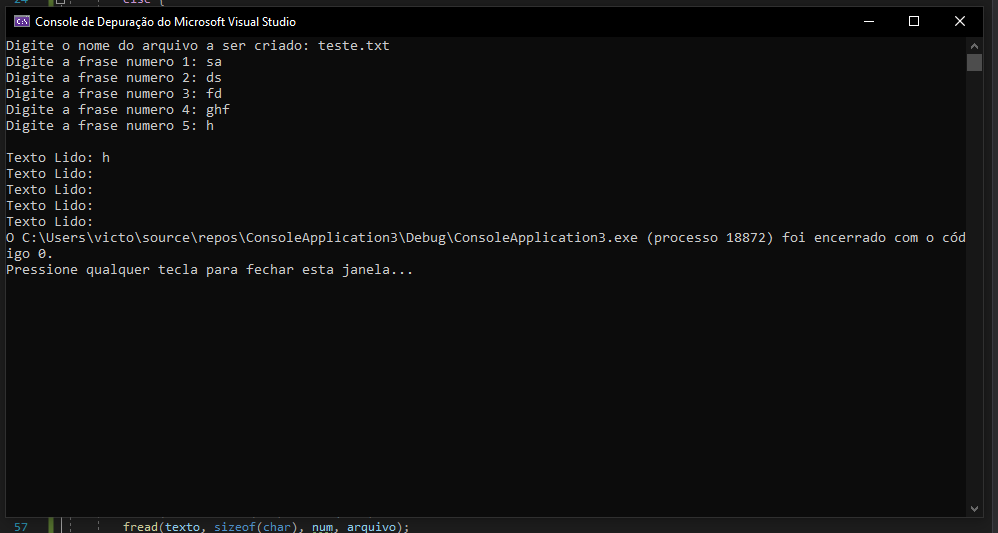Open the console system menu icon
Image resolution: width=998 pixels, height=533 pixels.
(x=22, y=22)
